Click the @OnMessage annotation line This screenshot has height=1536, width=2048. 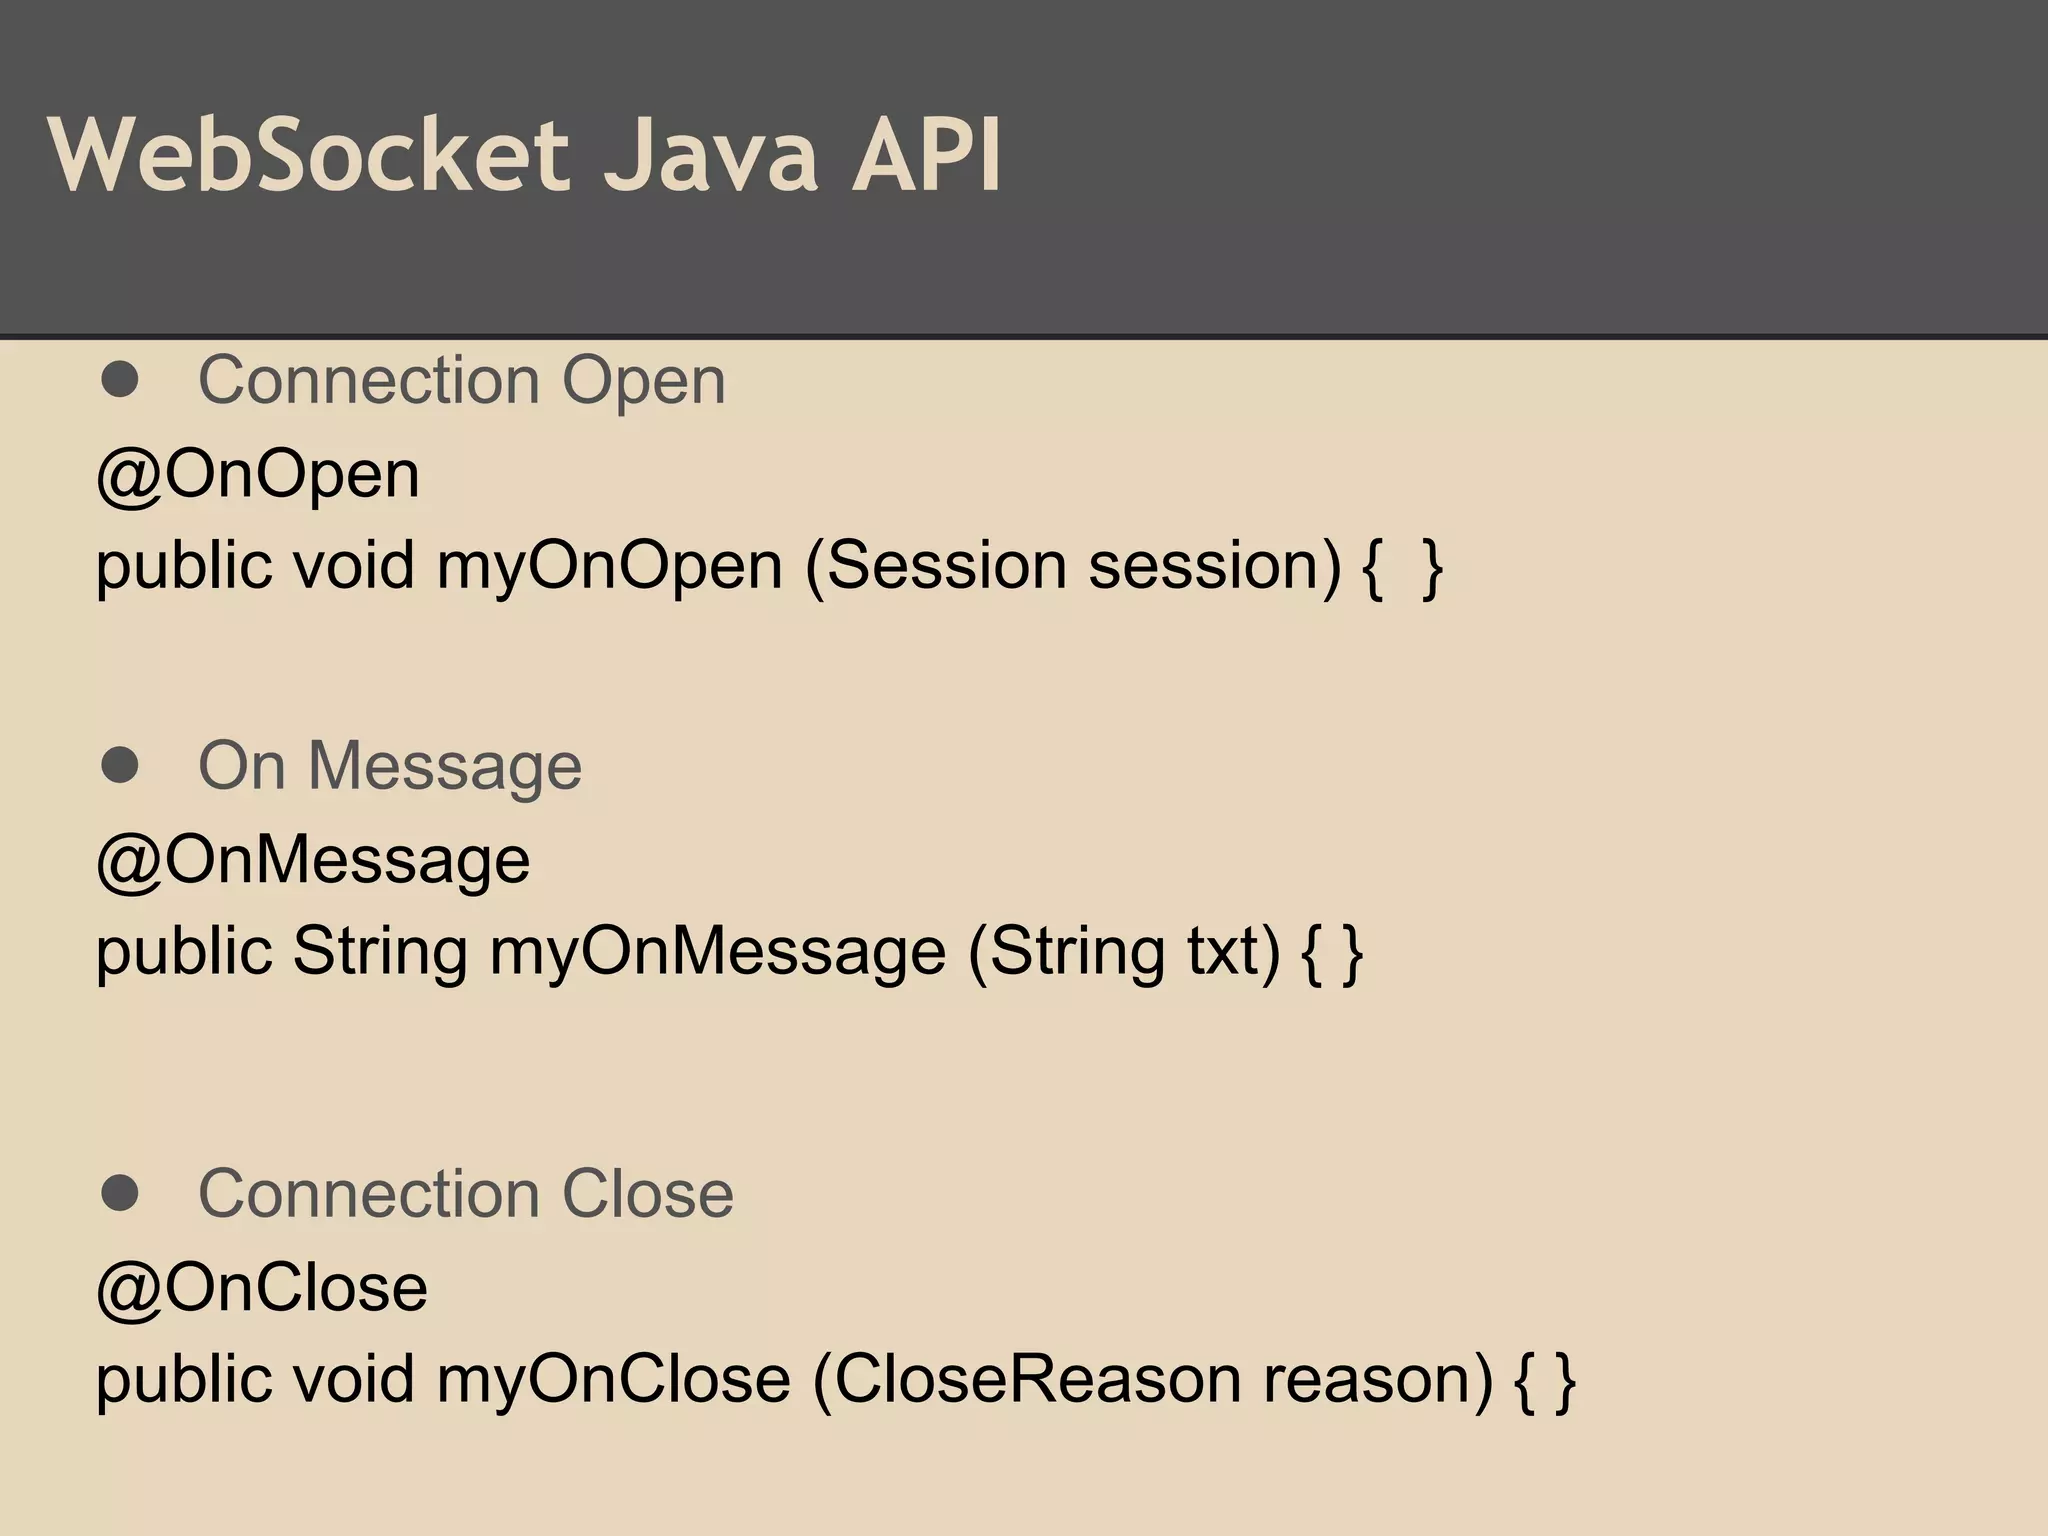coord(313,859)
